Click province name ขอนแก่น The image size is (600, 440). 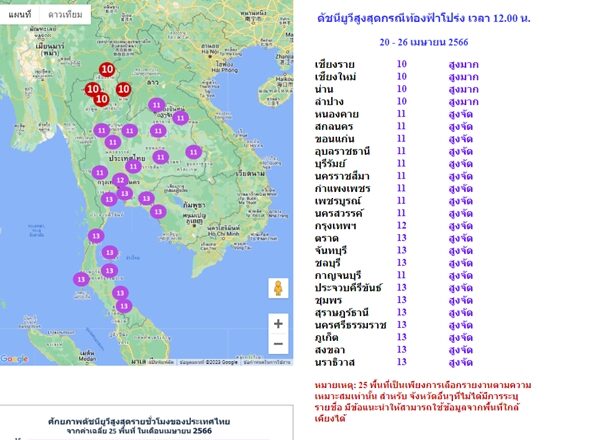pyautogui.click(x=334, y=139)
